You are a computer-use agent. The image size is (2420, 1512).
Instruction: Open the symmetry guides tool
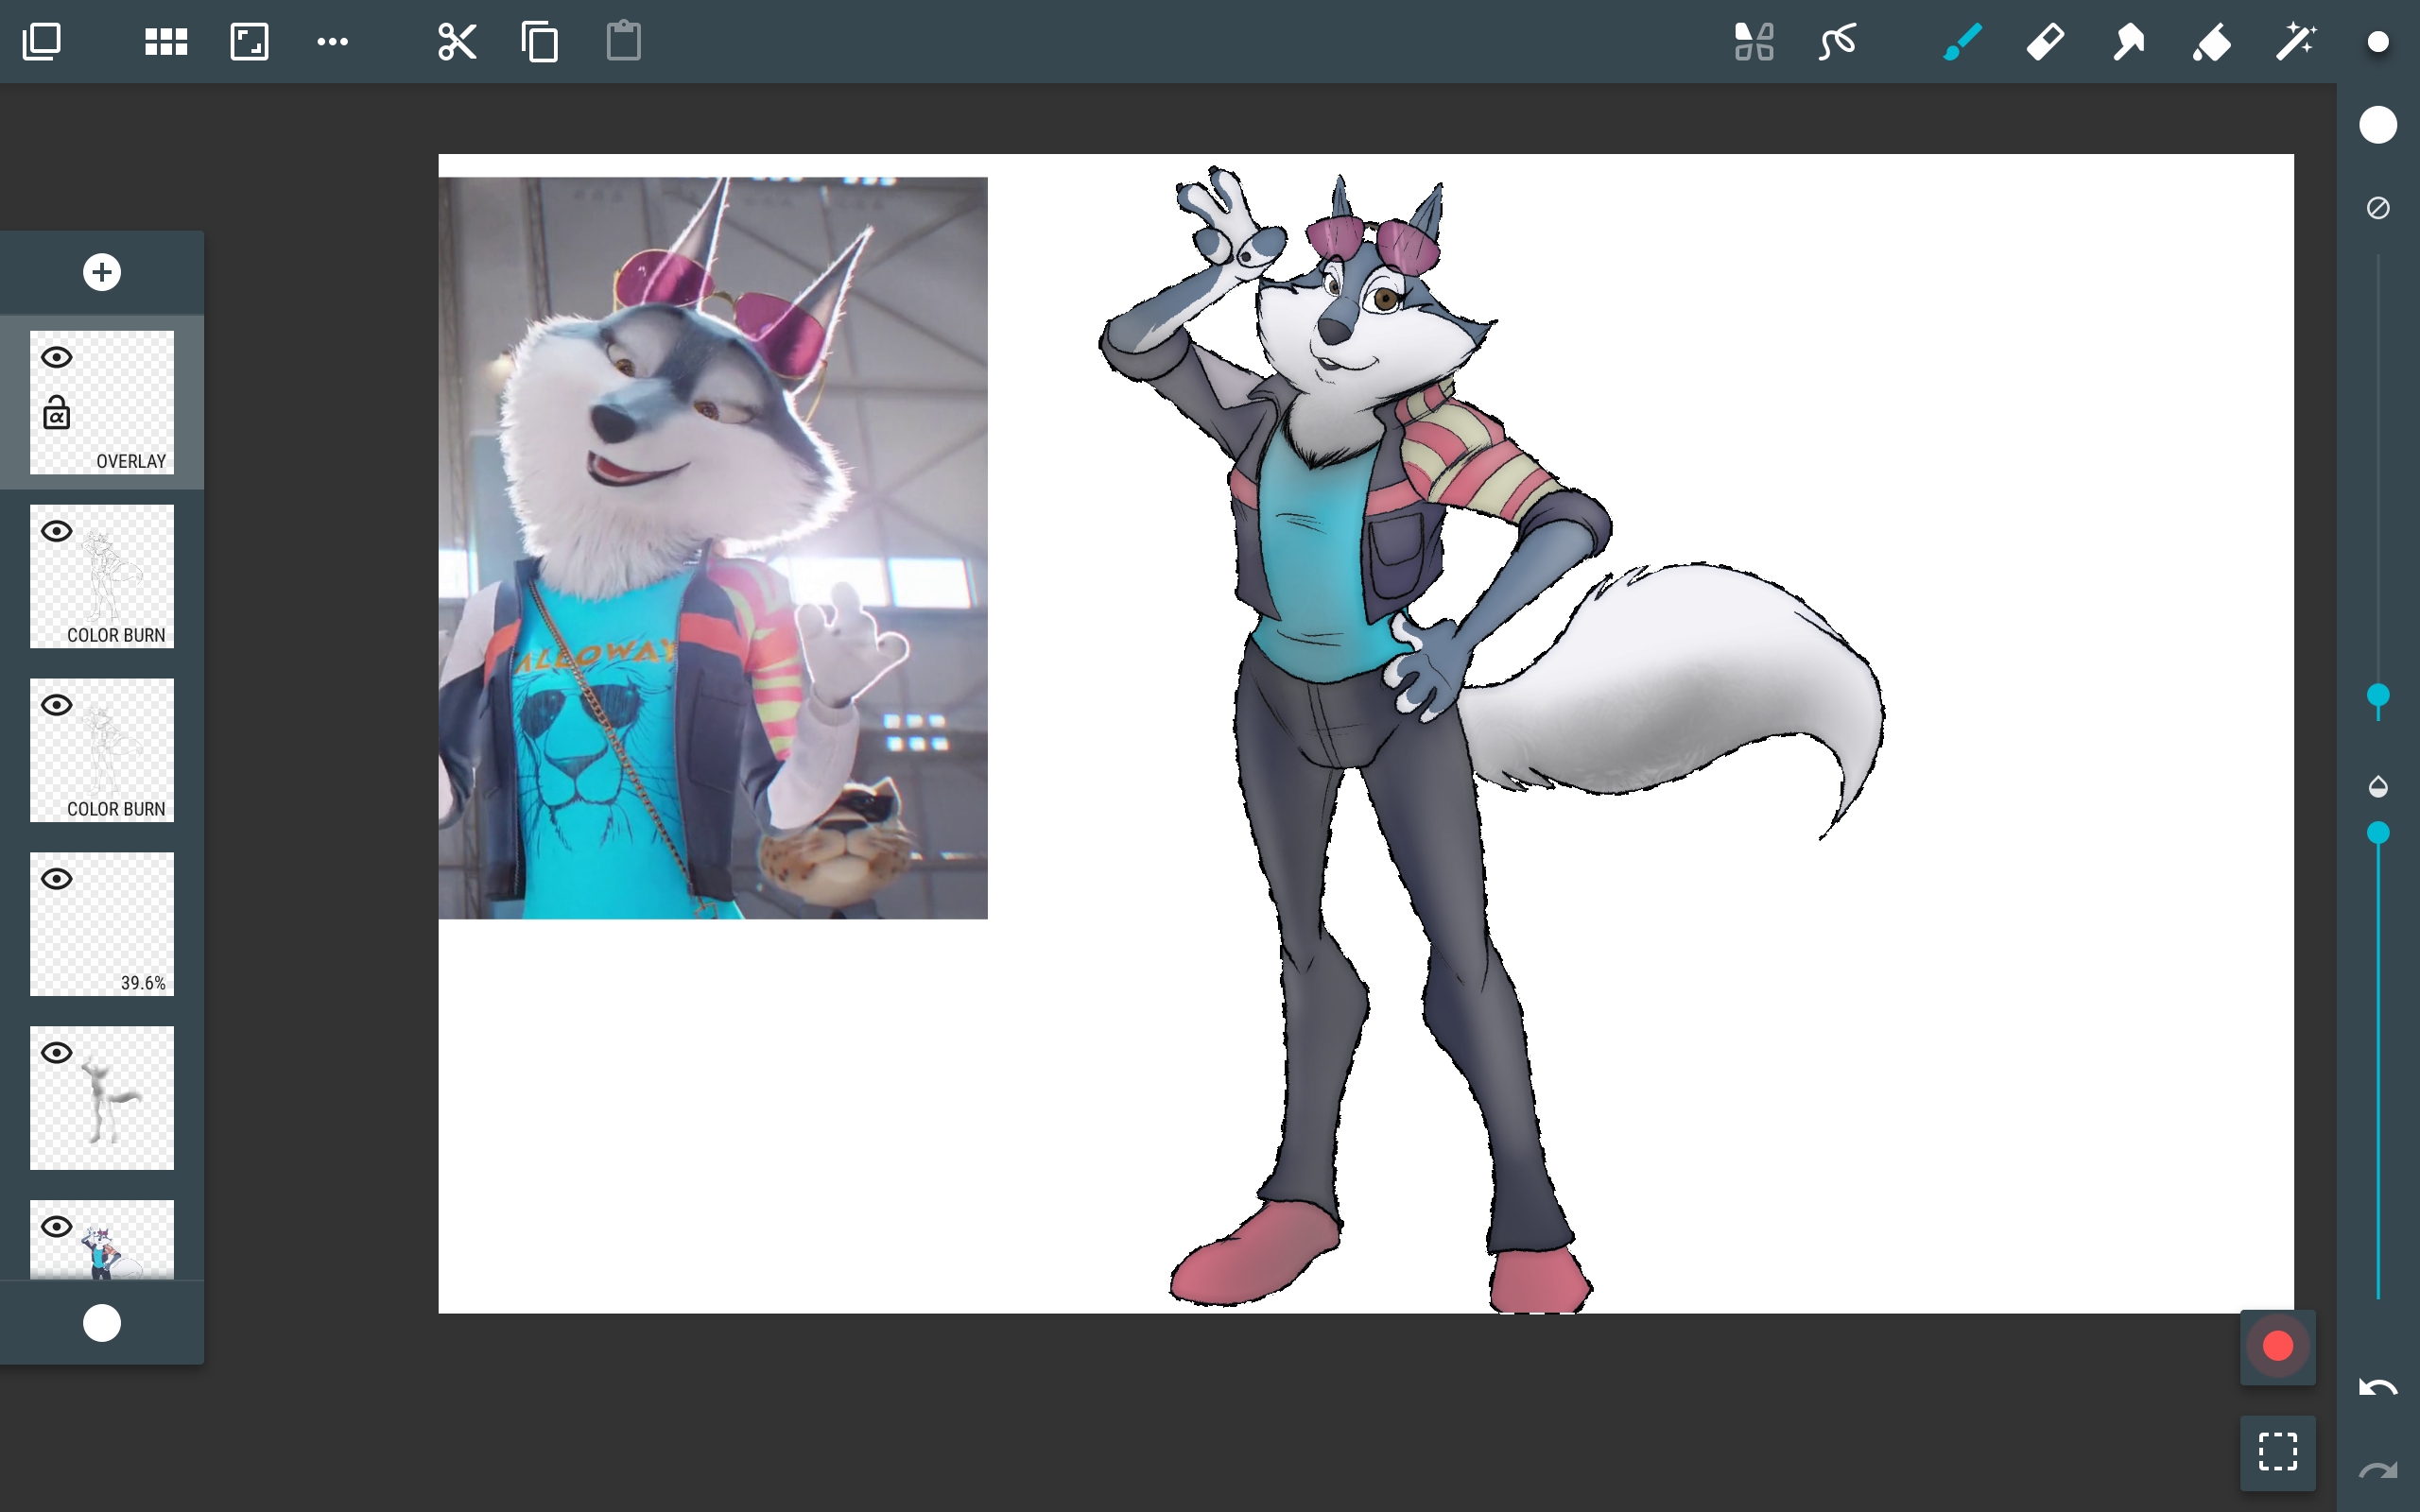(x=1754, y=42)
